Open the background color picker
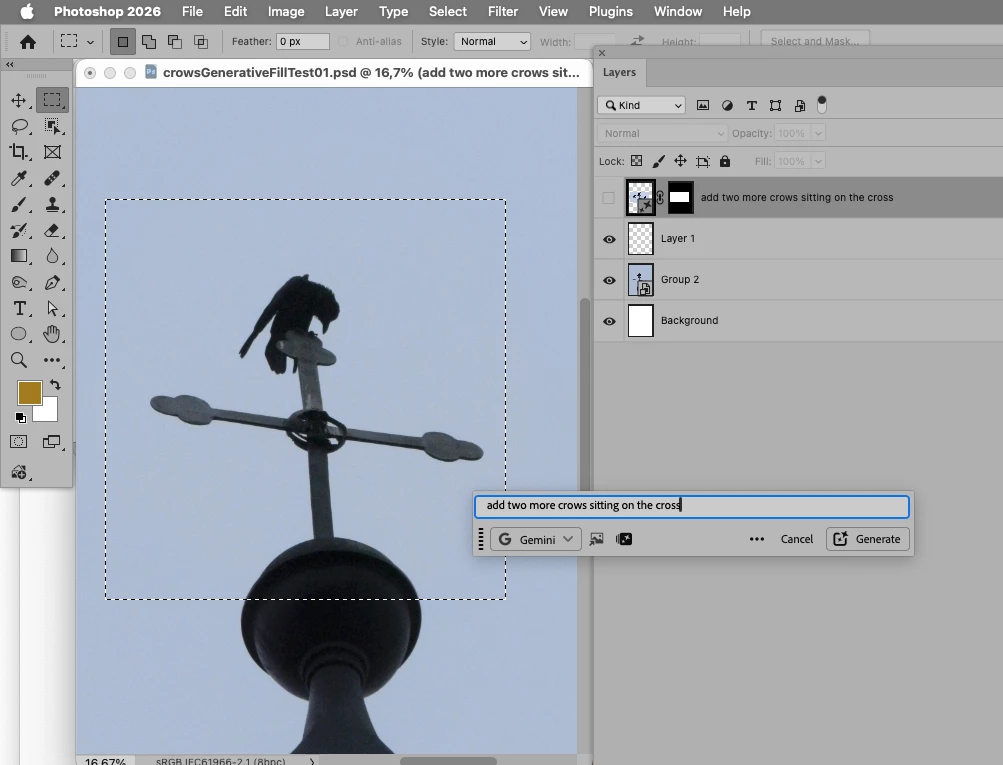This screenshot has height=765, width=1003. point(49,413)
